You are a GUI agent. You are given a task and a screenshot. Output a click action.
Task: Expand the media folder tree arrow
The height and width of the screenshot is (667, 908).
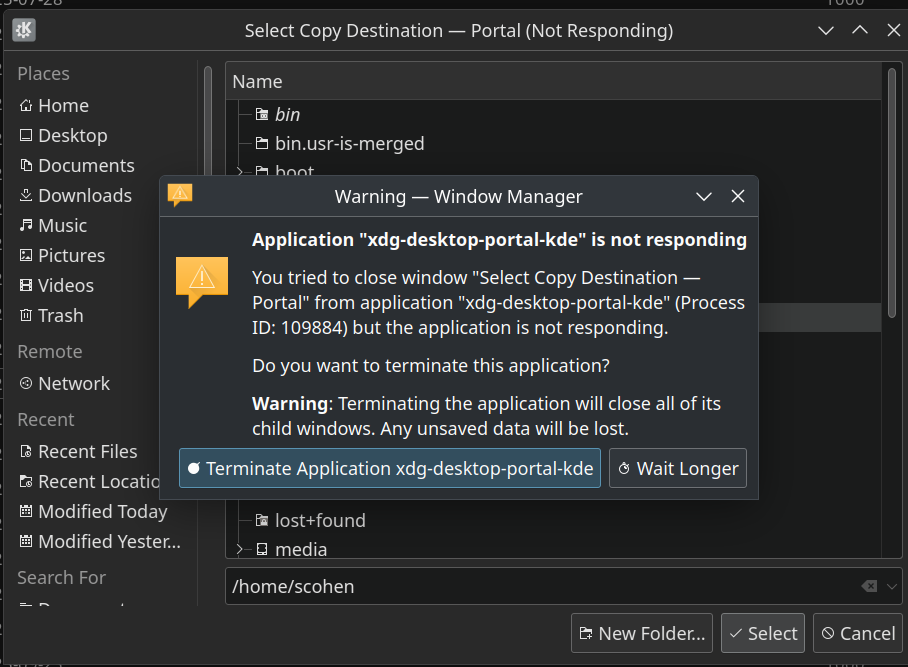point(240,549)
